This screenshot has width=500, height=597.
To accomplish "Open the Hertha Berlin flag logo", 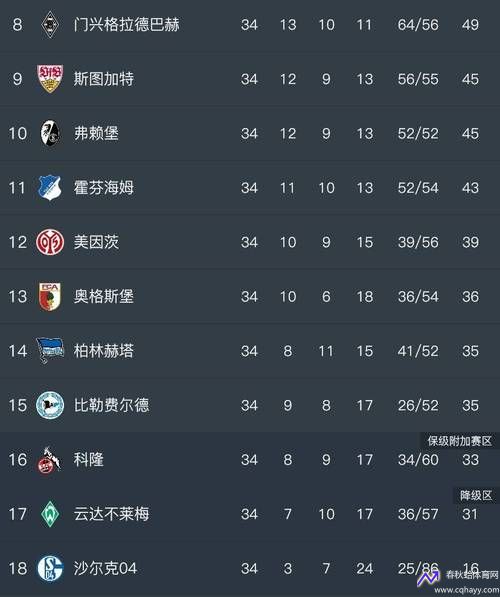I will tap(50, 351).
